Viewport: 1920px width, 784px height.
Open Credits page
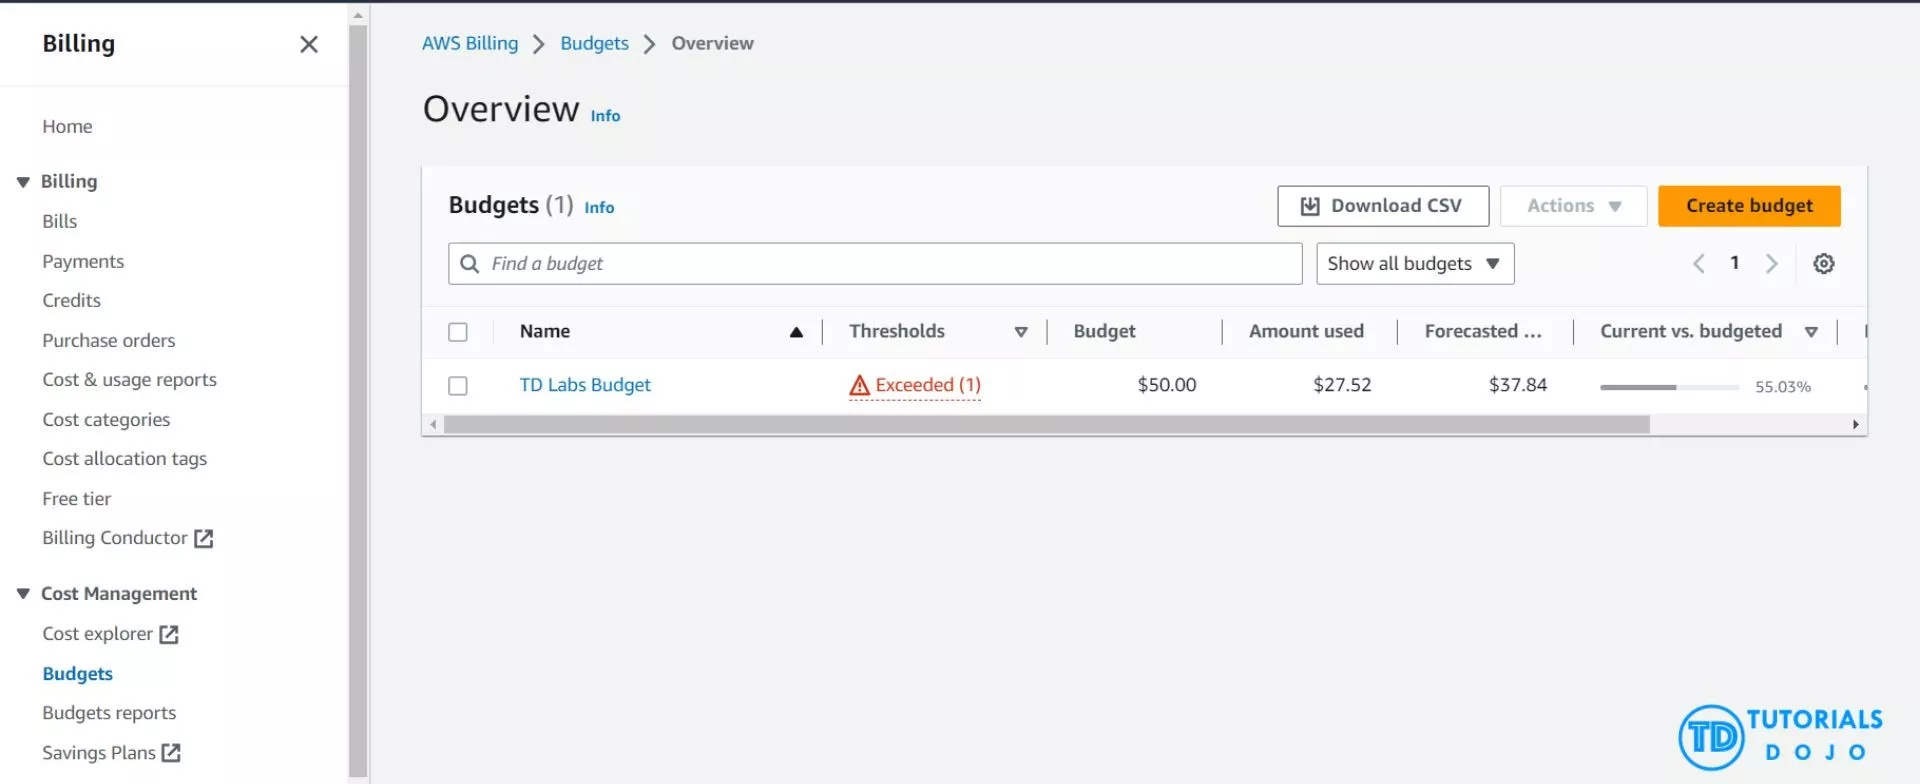[x=71, y=301]
